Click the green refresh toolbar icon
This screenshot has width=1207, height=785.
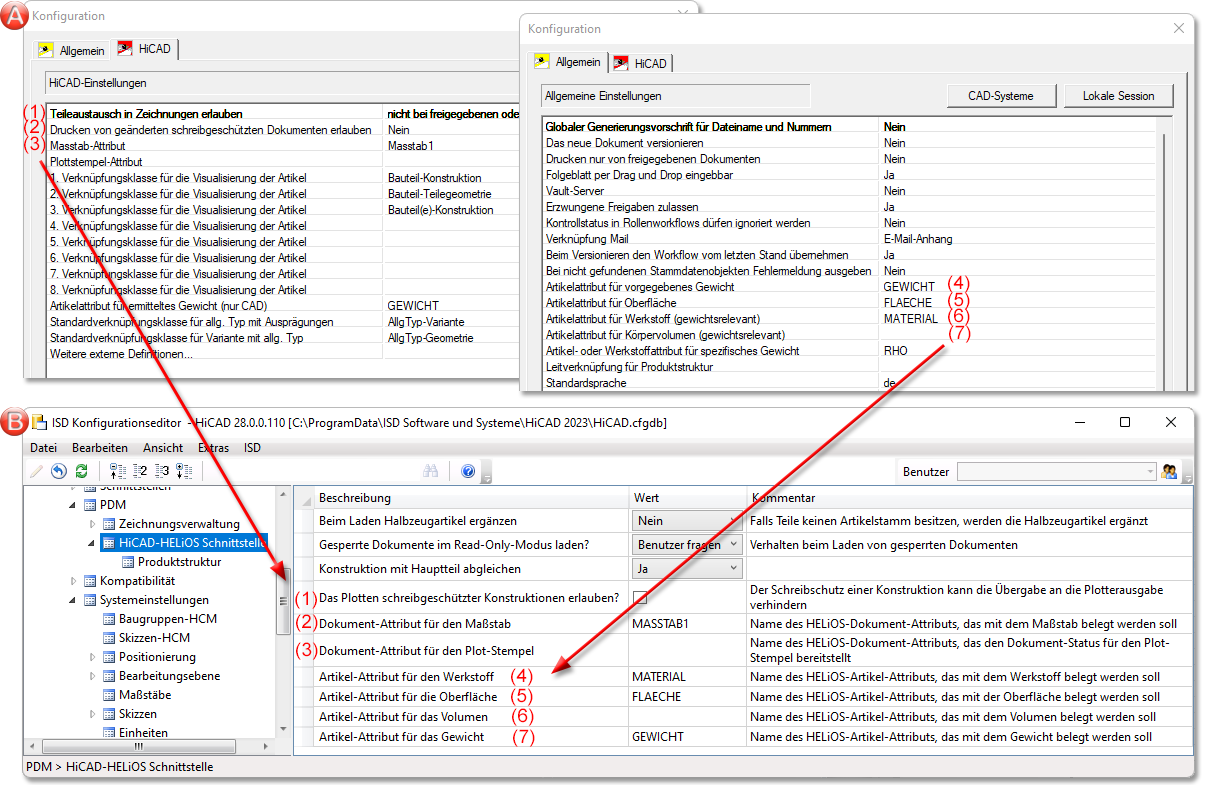pyautogui.click(x=81, y=471)
